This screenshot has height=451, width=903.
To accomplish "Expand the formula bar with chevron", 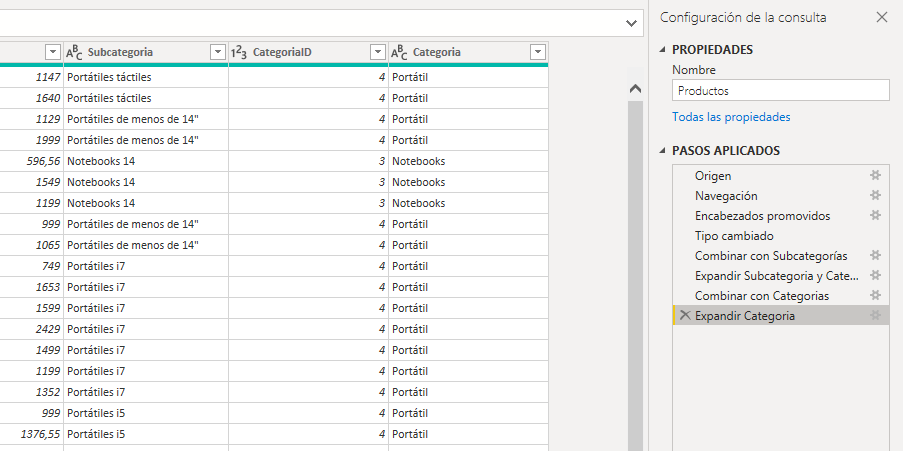I will [631, 22].
